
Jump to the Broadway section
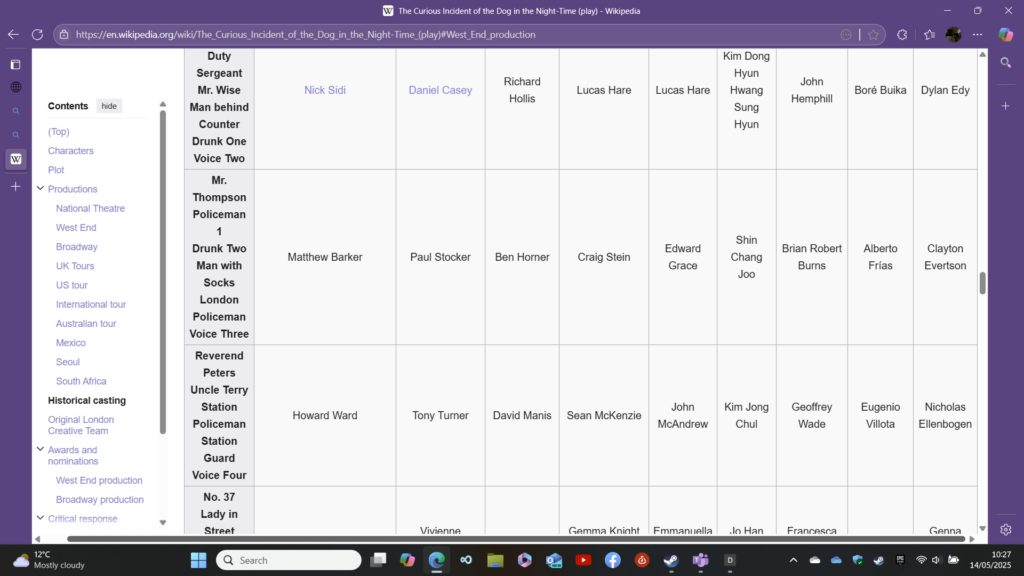click(76, 247)
